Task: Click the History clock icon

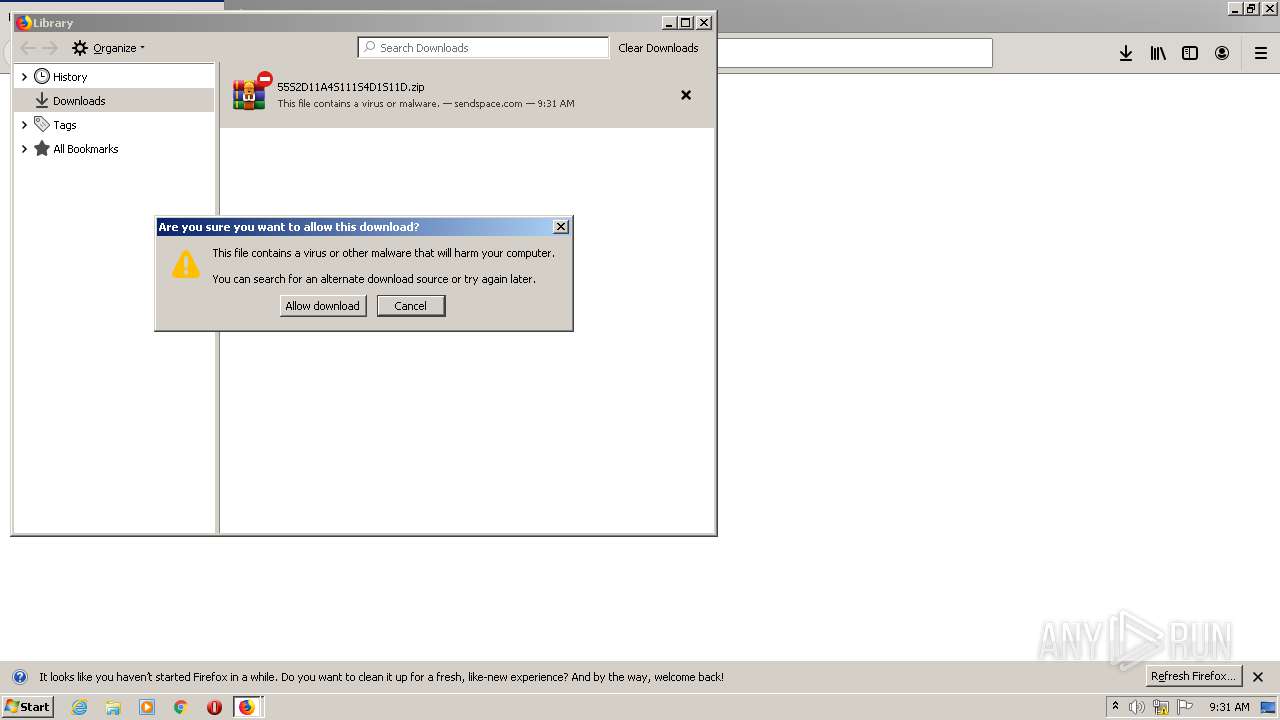Action: 42,76
